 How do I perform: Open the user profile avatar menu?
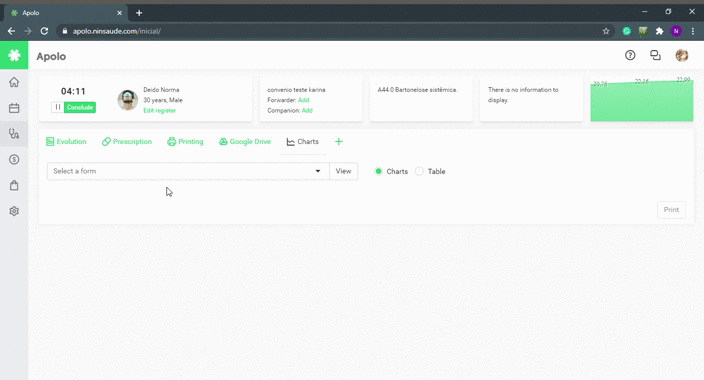[x=682, y=55]
